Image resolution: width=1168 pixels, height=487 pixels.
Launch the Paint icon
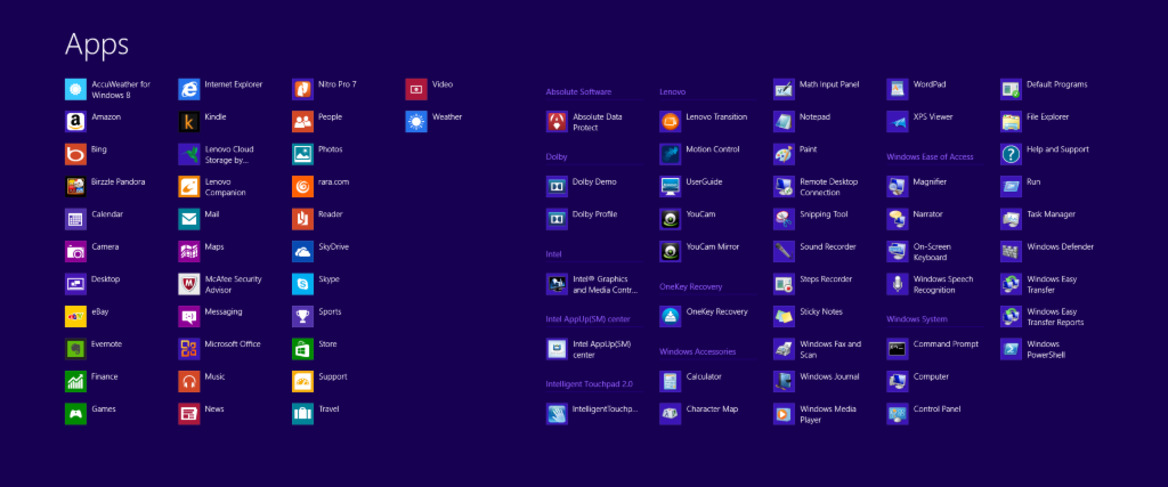coord(784,154)
